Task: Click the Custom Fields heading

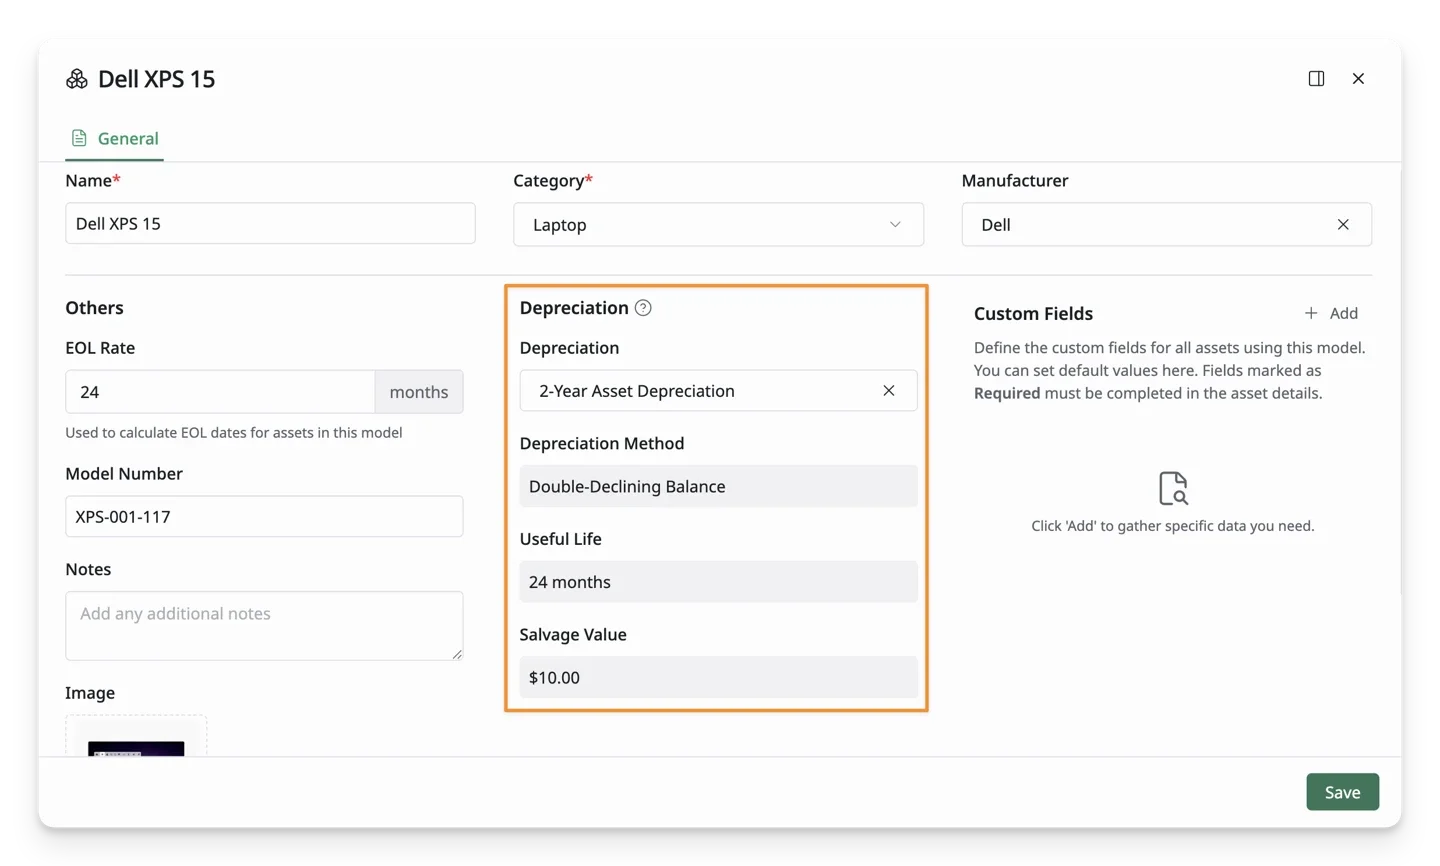Action: pos(1033,313)
